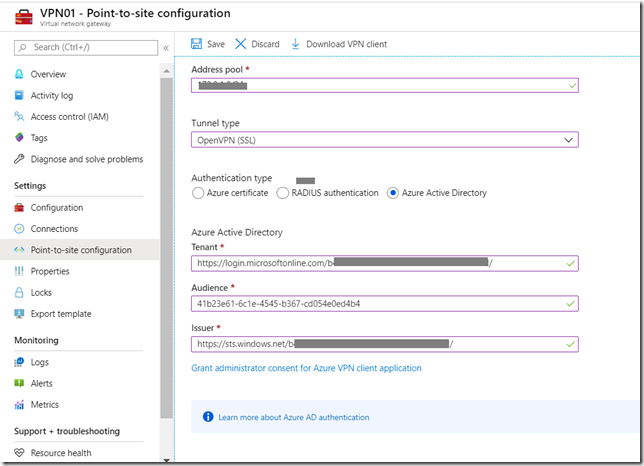This screenshot has width=644, height=466.
Task: Click the Resource health heart icon
Action: (19, 452)
